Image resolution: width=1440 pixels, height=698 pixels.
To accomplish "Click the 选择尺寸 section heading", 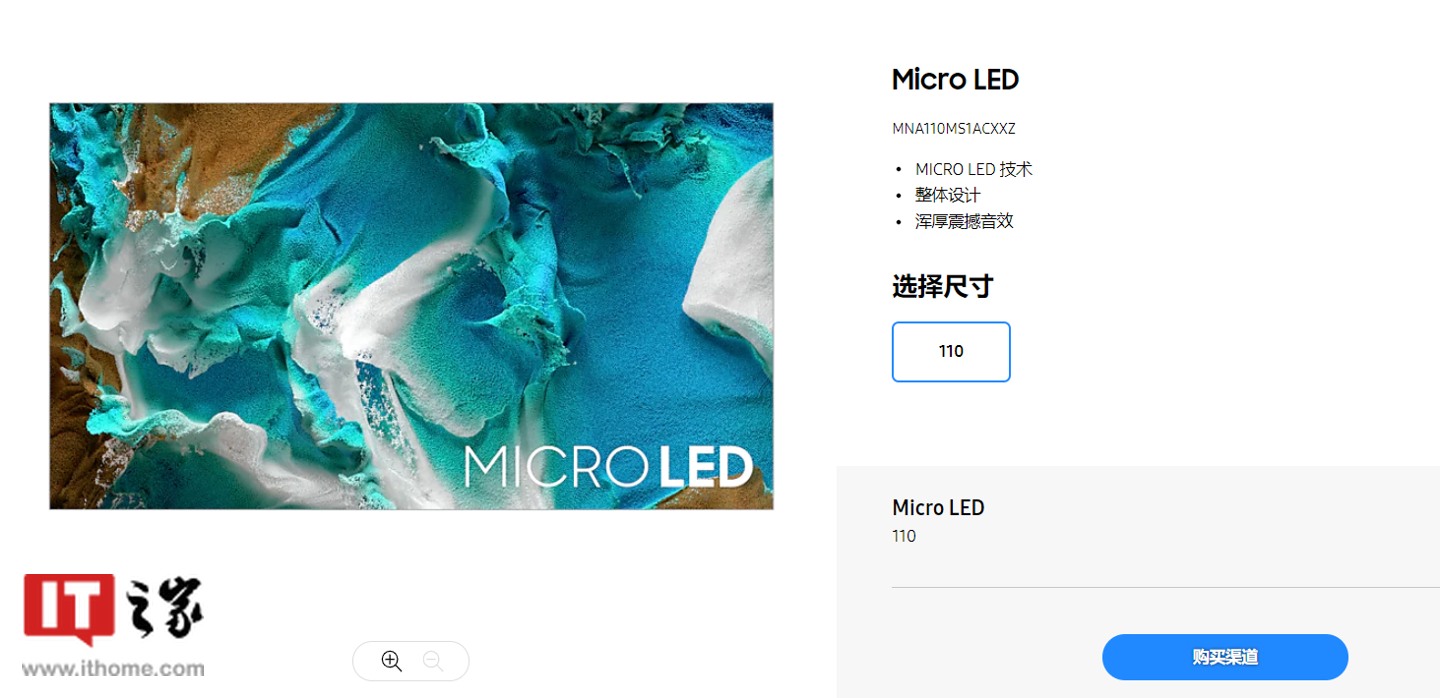I will coord(942,287).
